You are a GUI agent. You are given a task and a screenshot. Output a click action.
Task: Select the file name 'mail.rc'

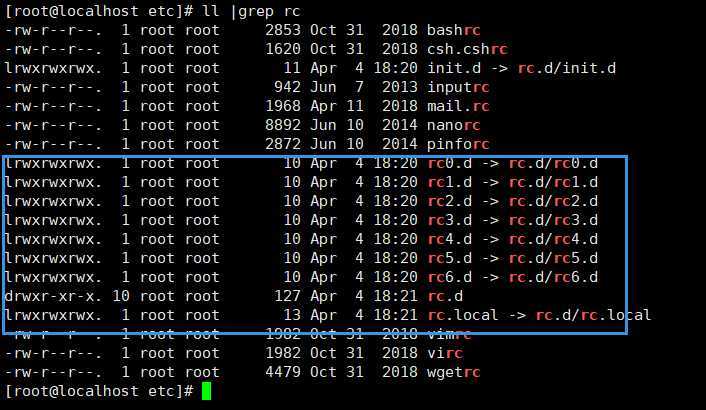click(458, 106)
